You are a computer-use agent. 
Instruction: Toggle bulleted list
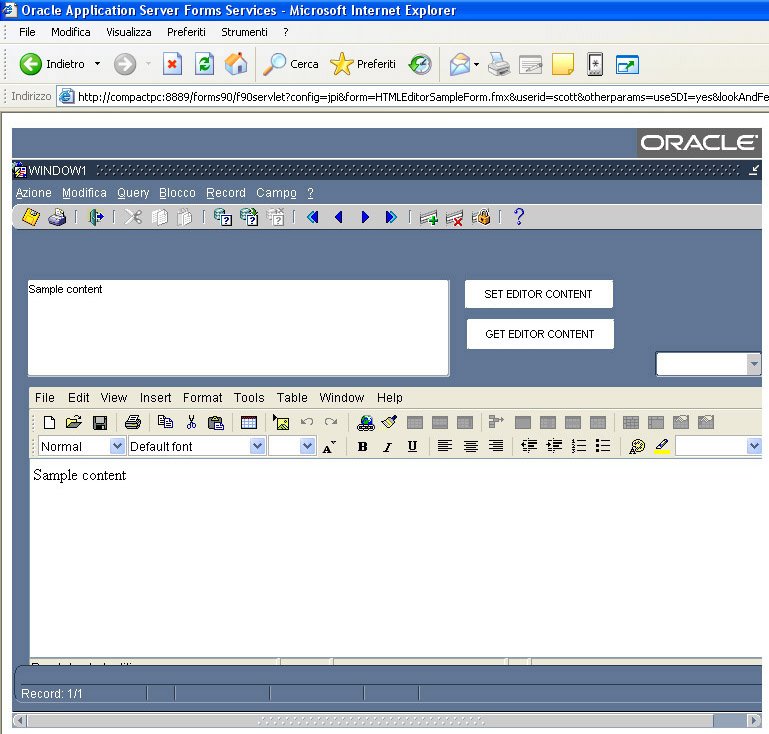click(x=603, y=446)
